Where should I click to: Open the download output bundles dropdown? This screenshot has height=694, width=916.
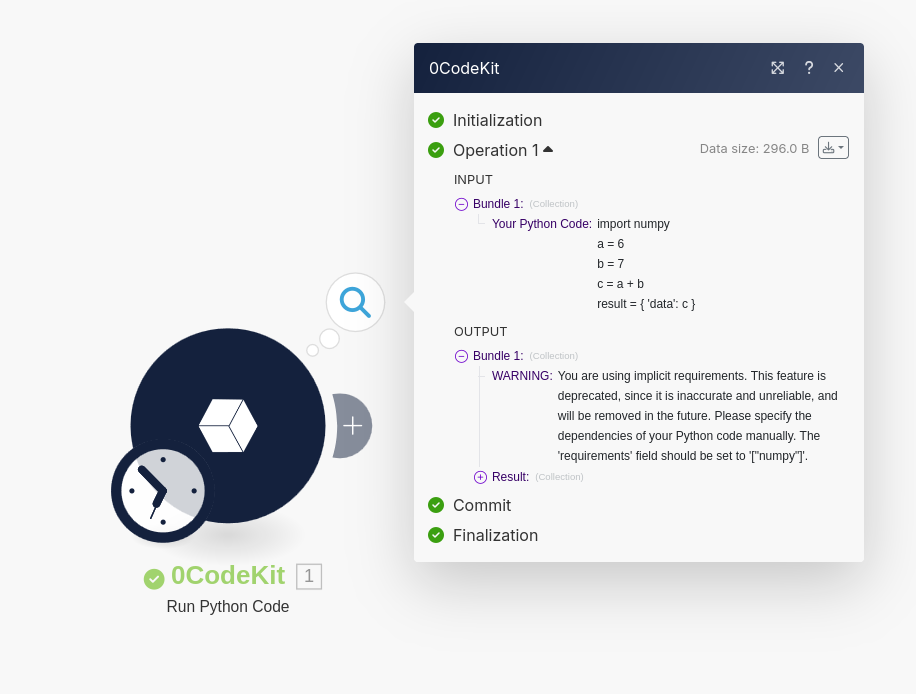coord(833,148)
